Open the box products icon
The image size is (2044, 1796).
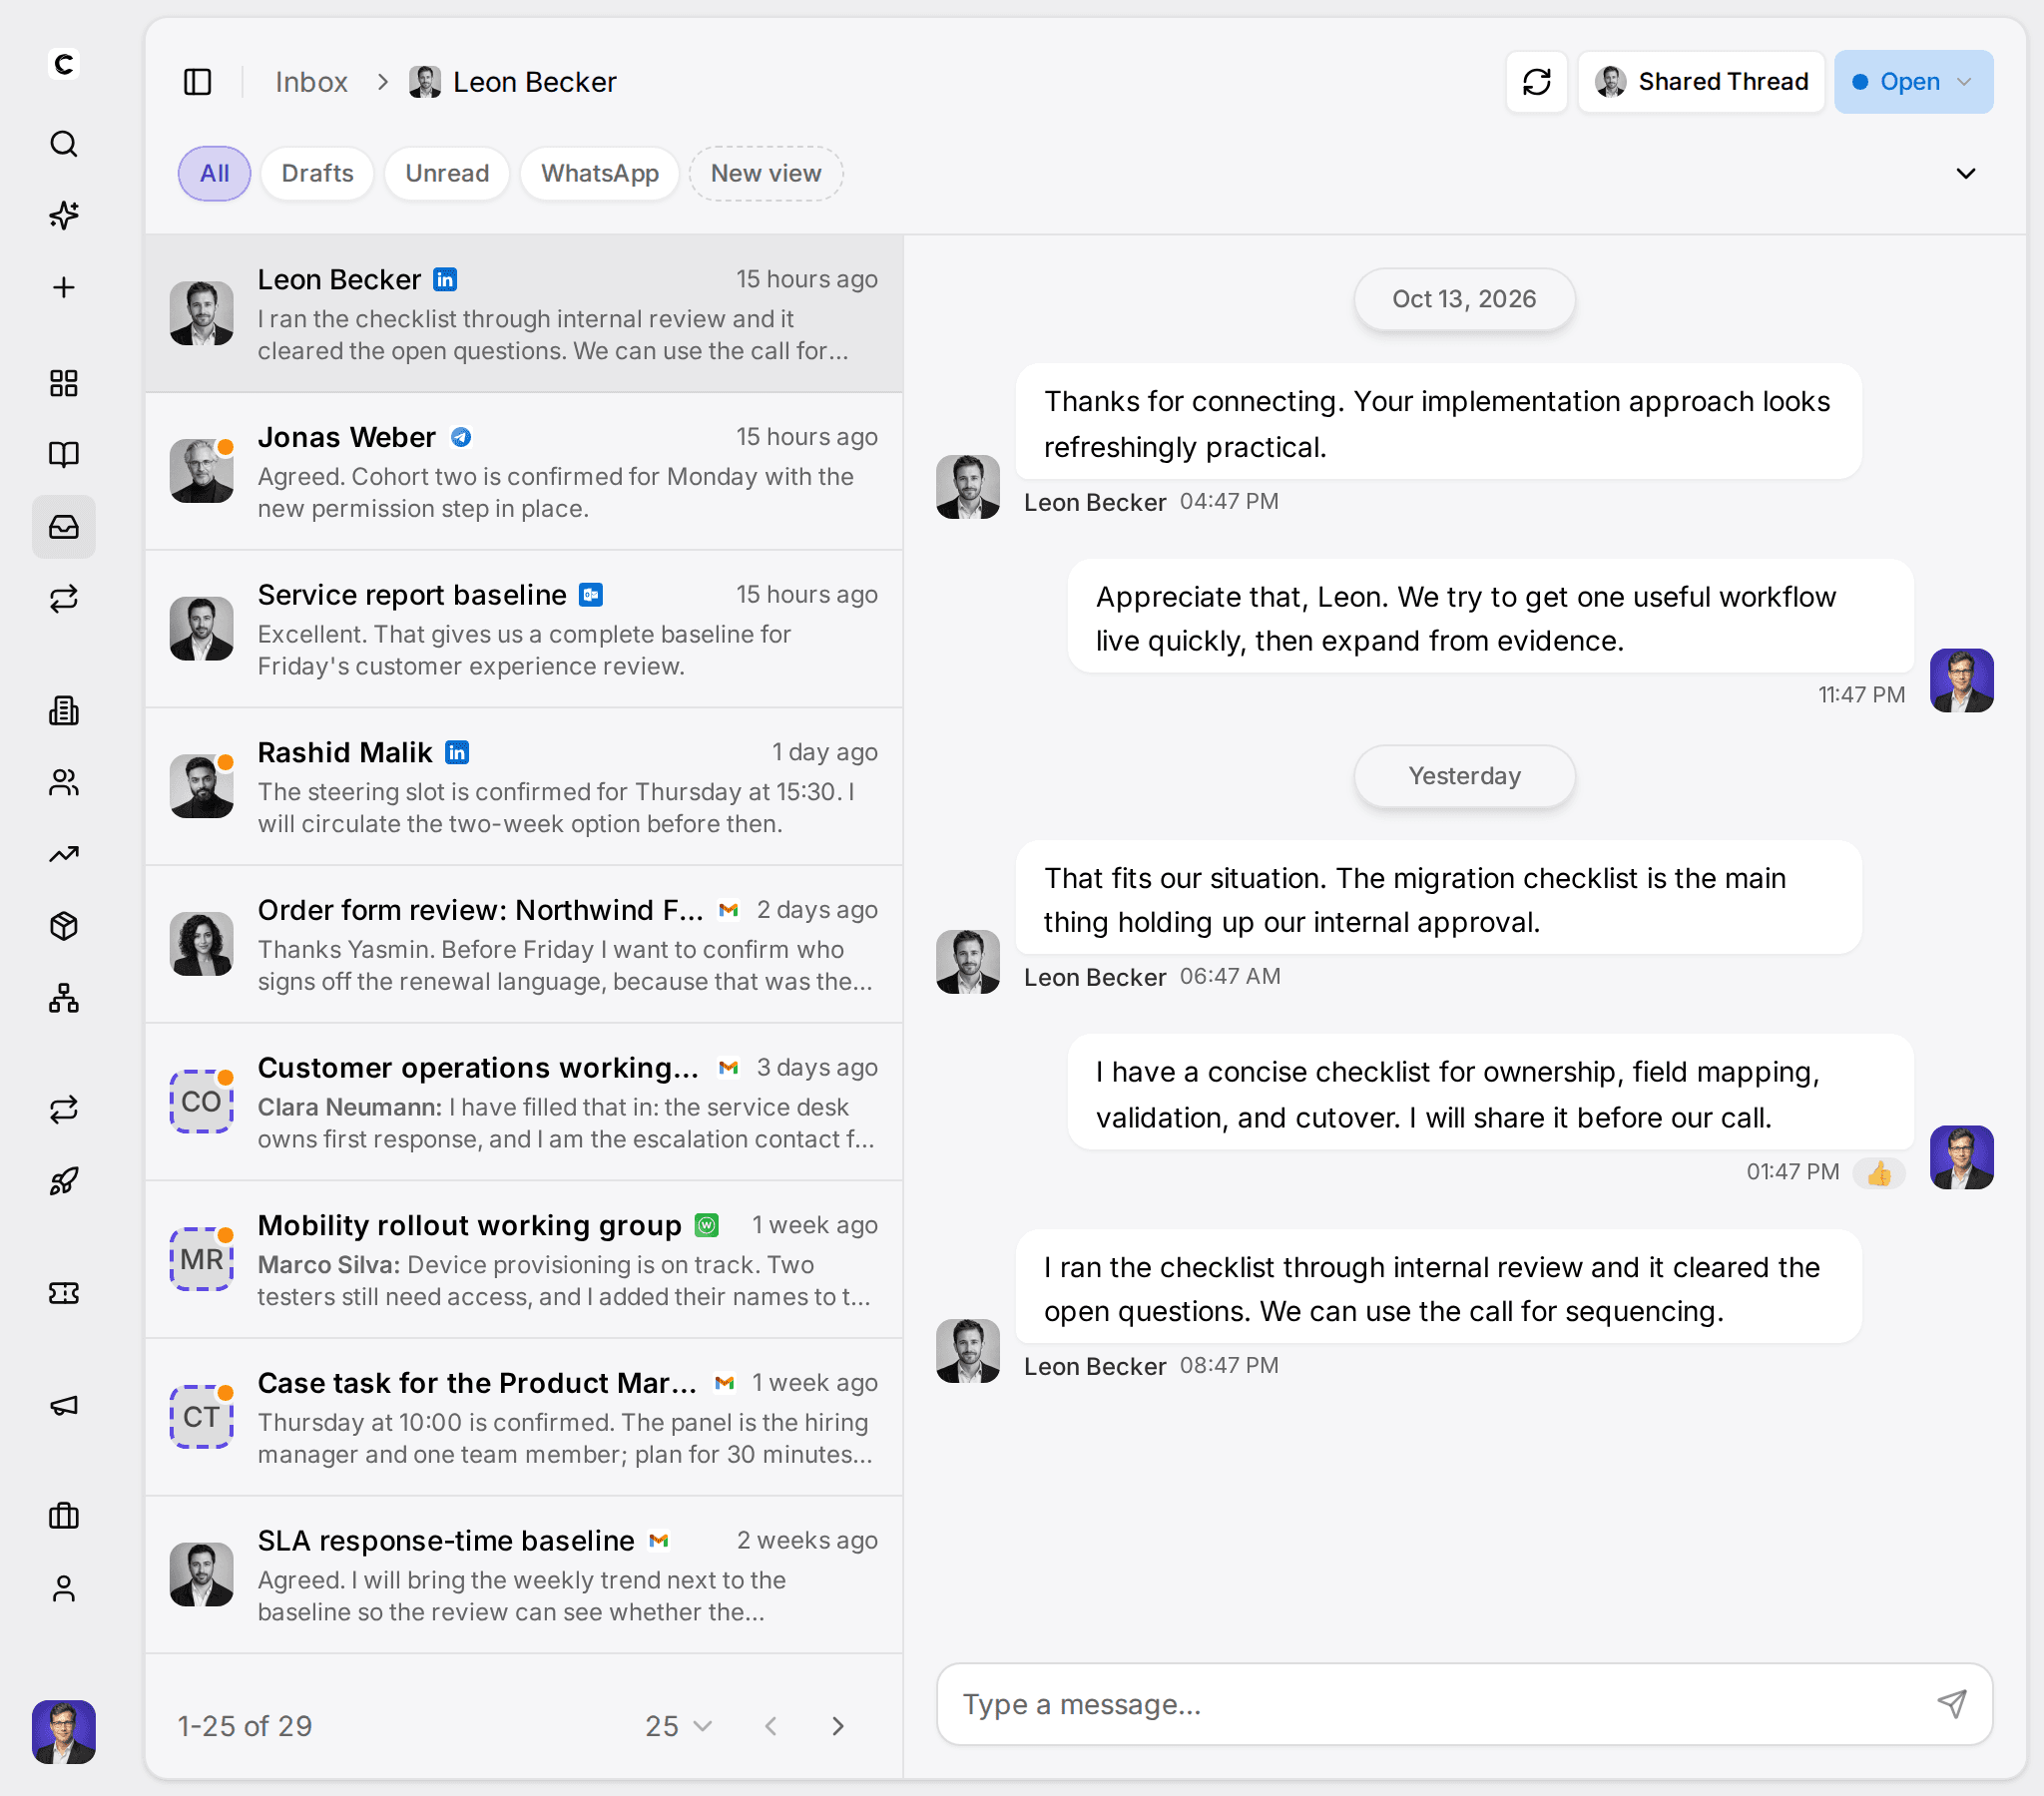(64, 927)
